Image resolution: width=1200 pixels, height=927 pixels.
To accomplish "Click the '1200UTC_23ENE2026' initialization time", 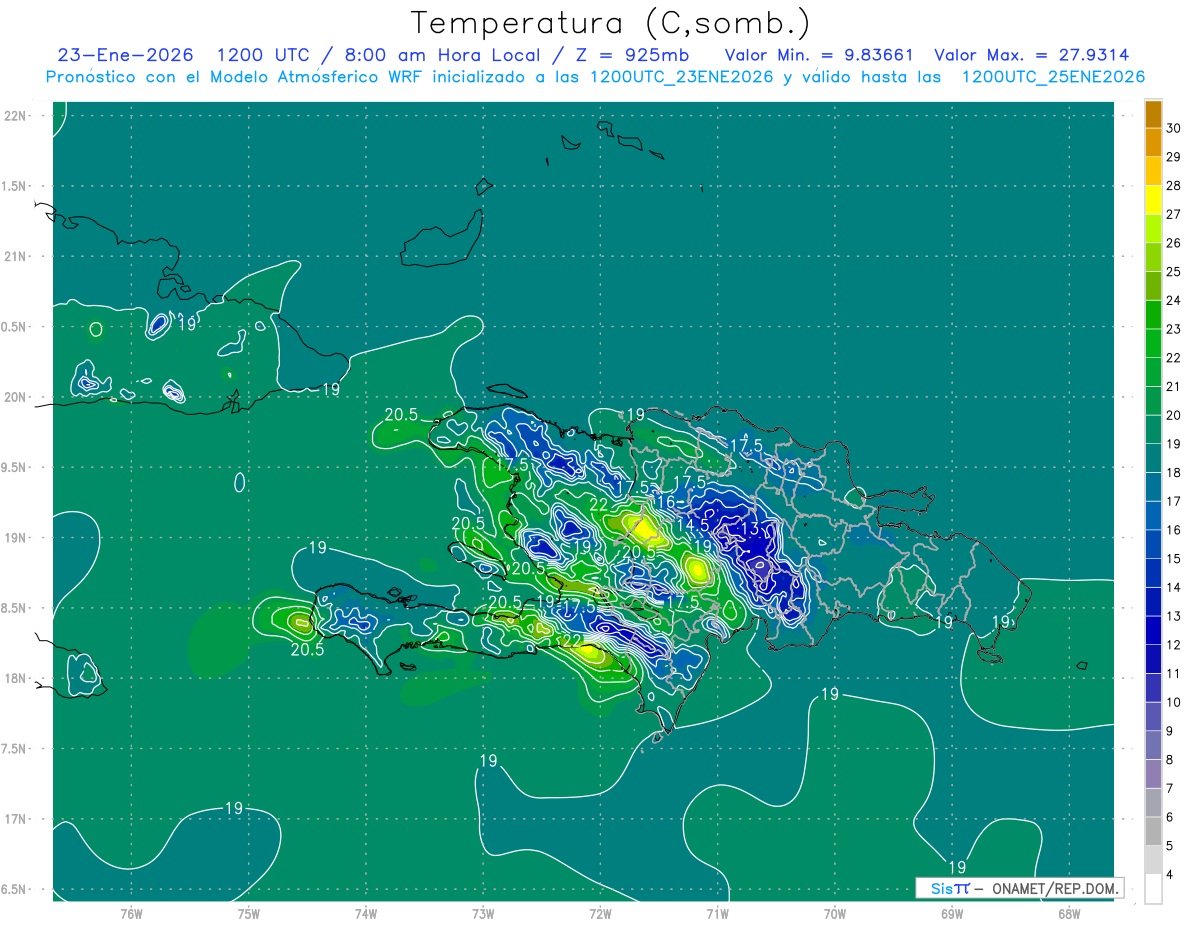I will tap(681, 77).
